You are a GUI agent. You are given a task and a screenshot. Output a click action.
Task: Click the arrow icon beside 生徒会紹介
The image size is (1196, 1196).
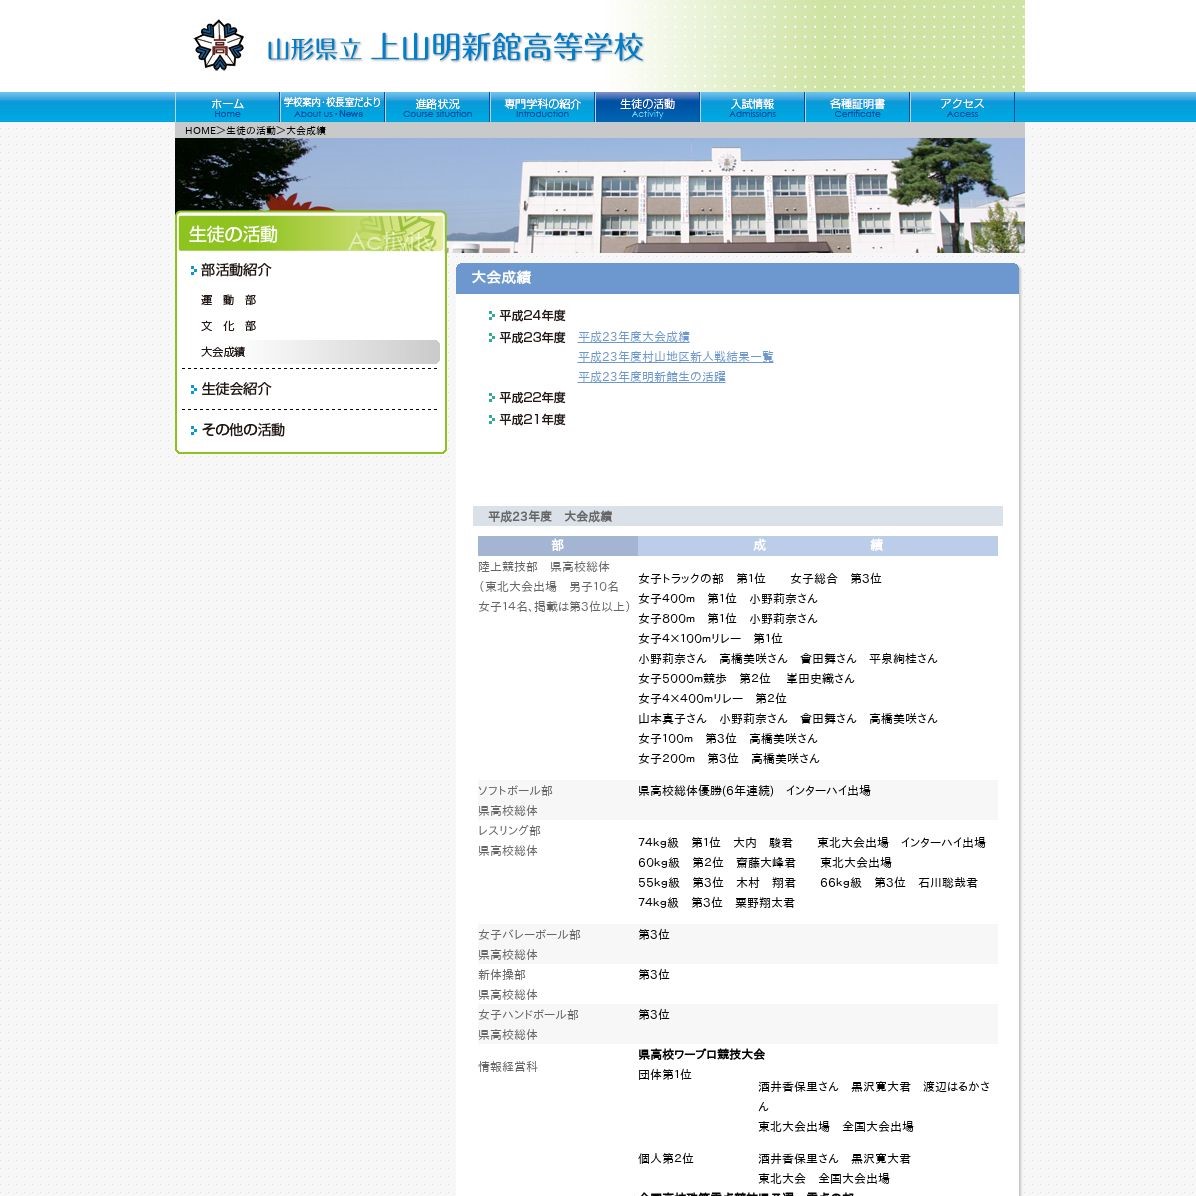pyautogui.click(x=194, y=389)
